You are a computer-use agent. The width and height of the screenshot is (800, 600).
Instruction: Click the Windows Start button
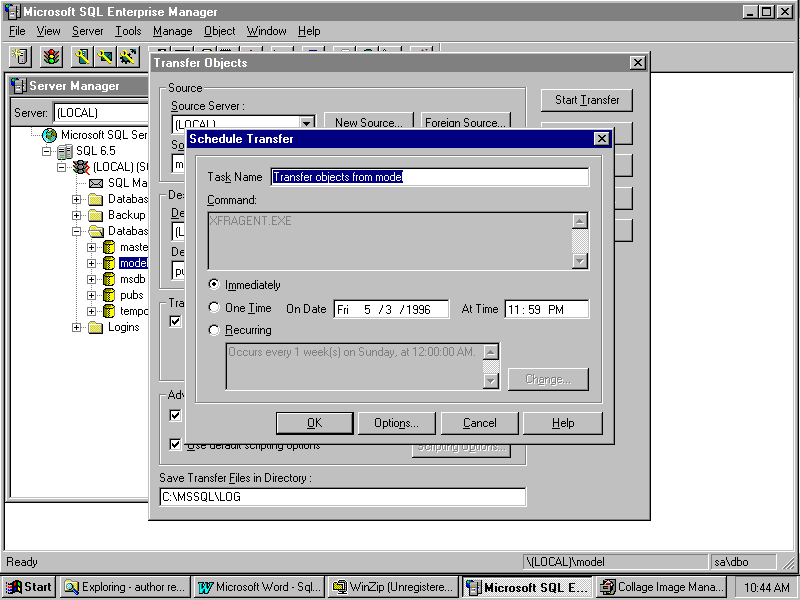(x=29, y=587)
